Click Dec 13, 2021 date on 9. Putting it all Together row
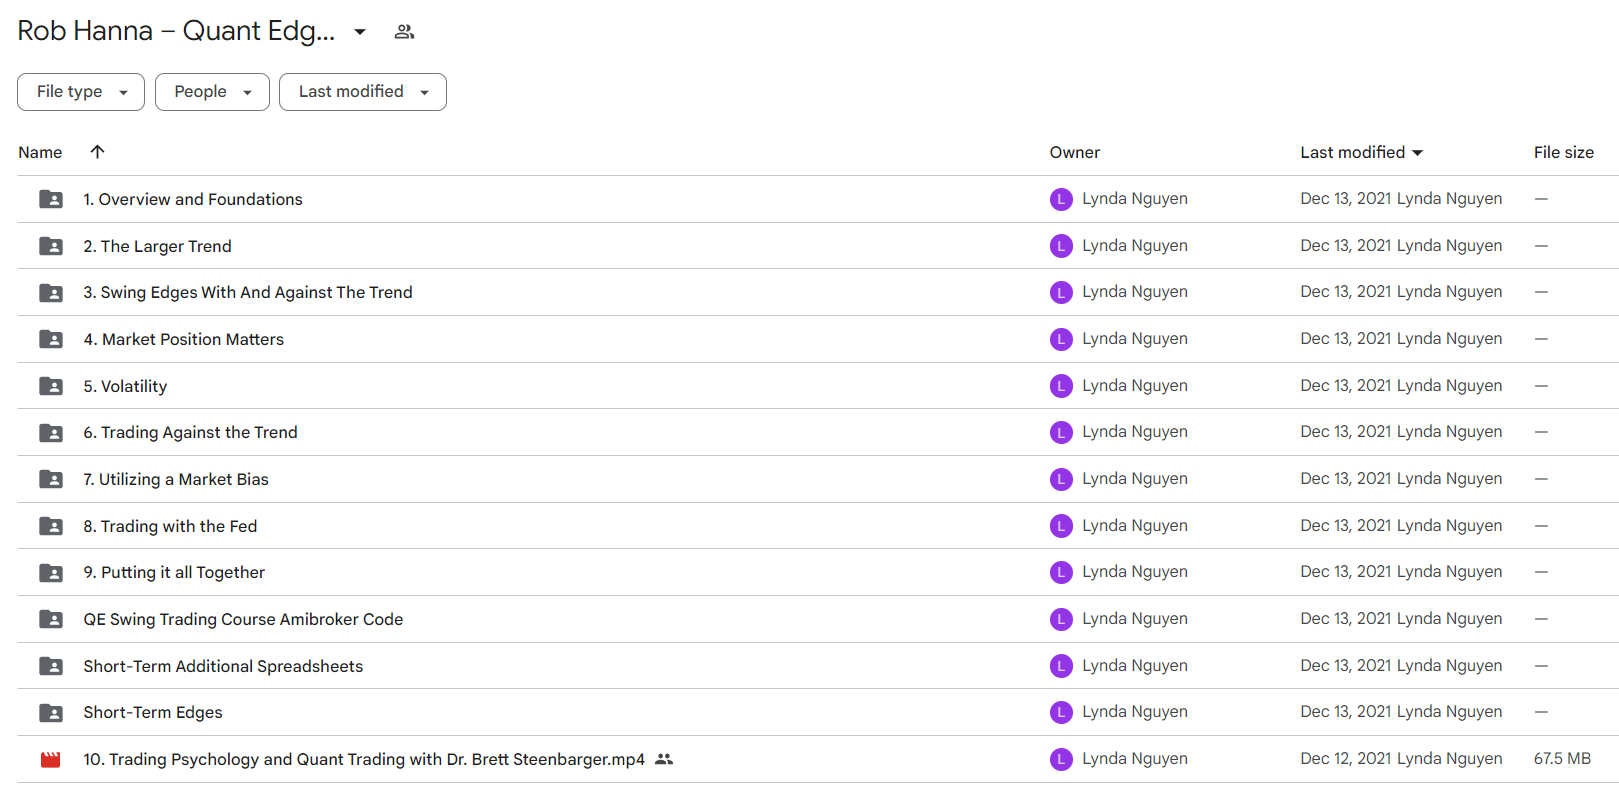 (x=1346, y=571)
